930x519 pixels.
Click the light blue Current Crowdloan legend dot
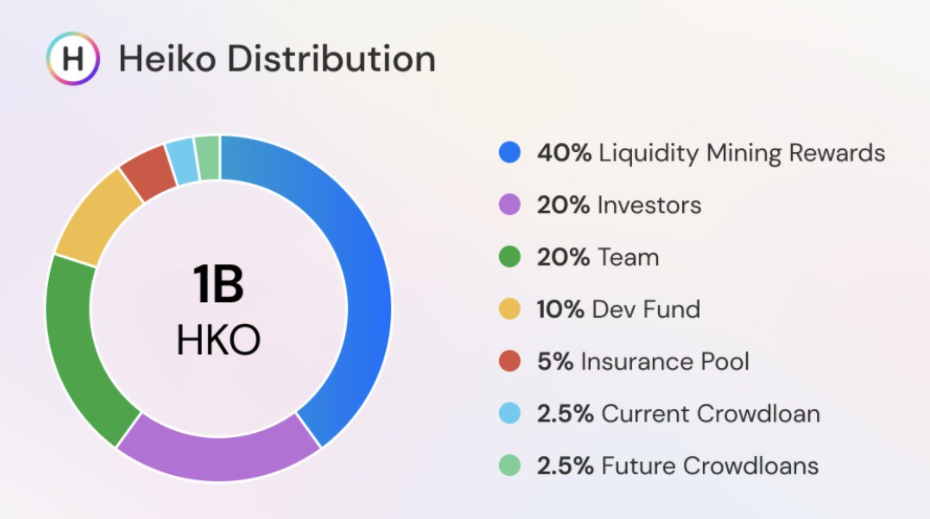509,413
